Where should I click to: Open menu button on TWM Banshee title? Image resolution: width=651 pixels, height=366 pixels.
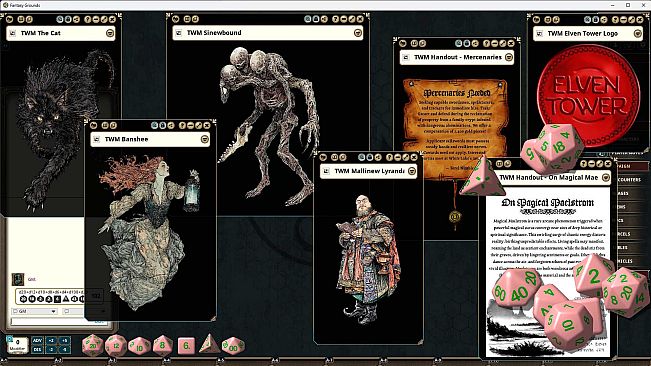tap(205, 139)
